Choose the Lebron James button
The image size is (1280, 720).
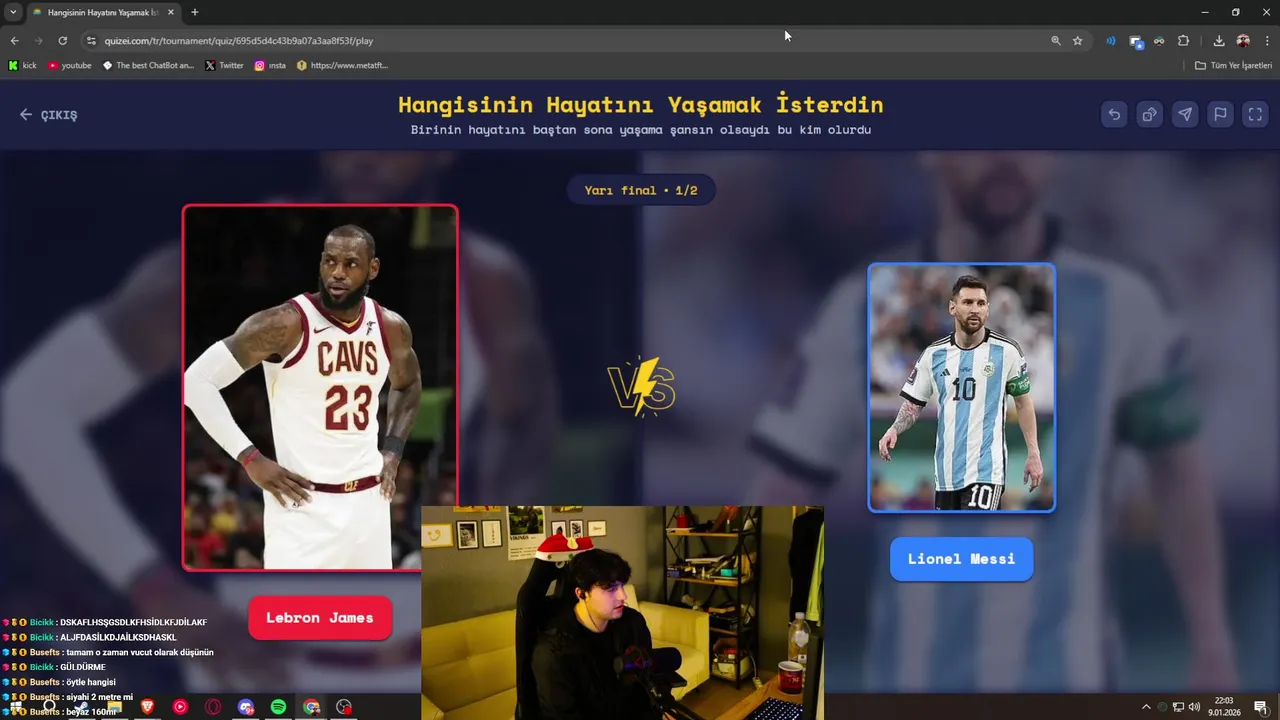click(x=320, y=618)
